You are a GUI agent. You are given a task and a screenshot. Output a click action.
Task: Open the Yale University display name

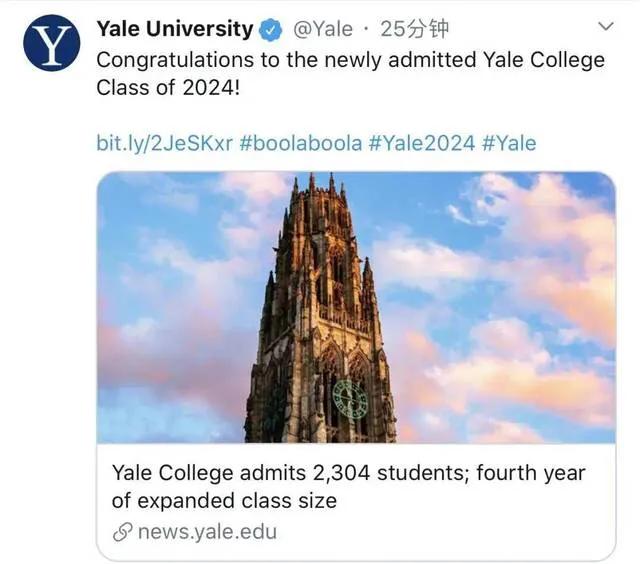[175, 29]
